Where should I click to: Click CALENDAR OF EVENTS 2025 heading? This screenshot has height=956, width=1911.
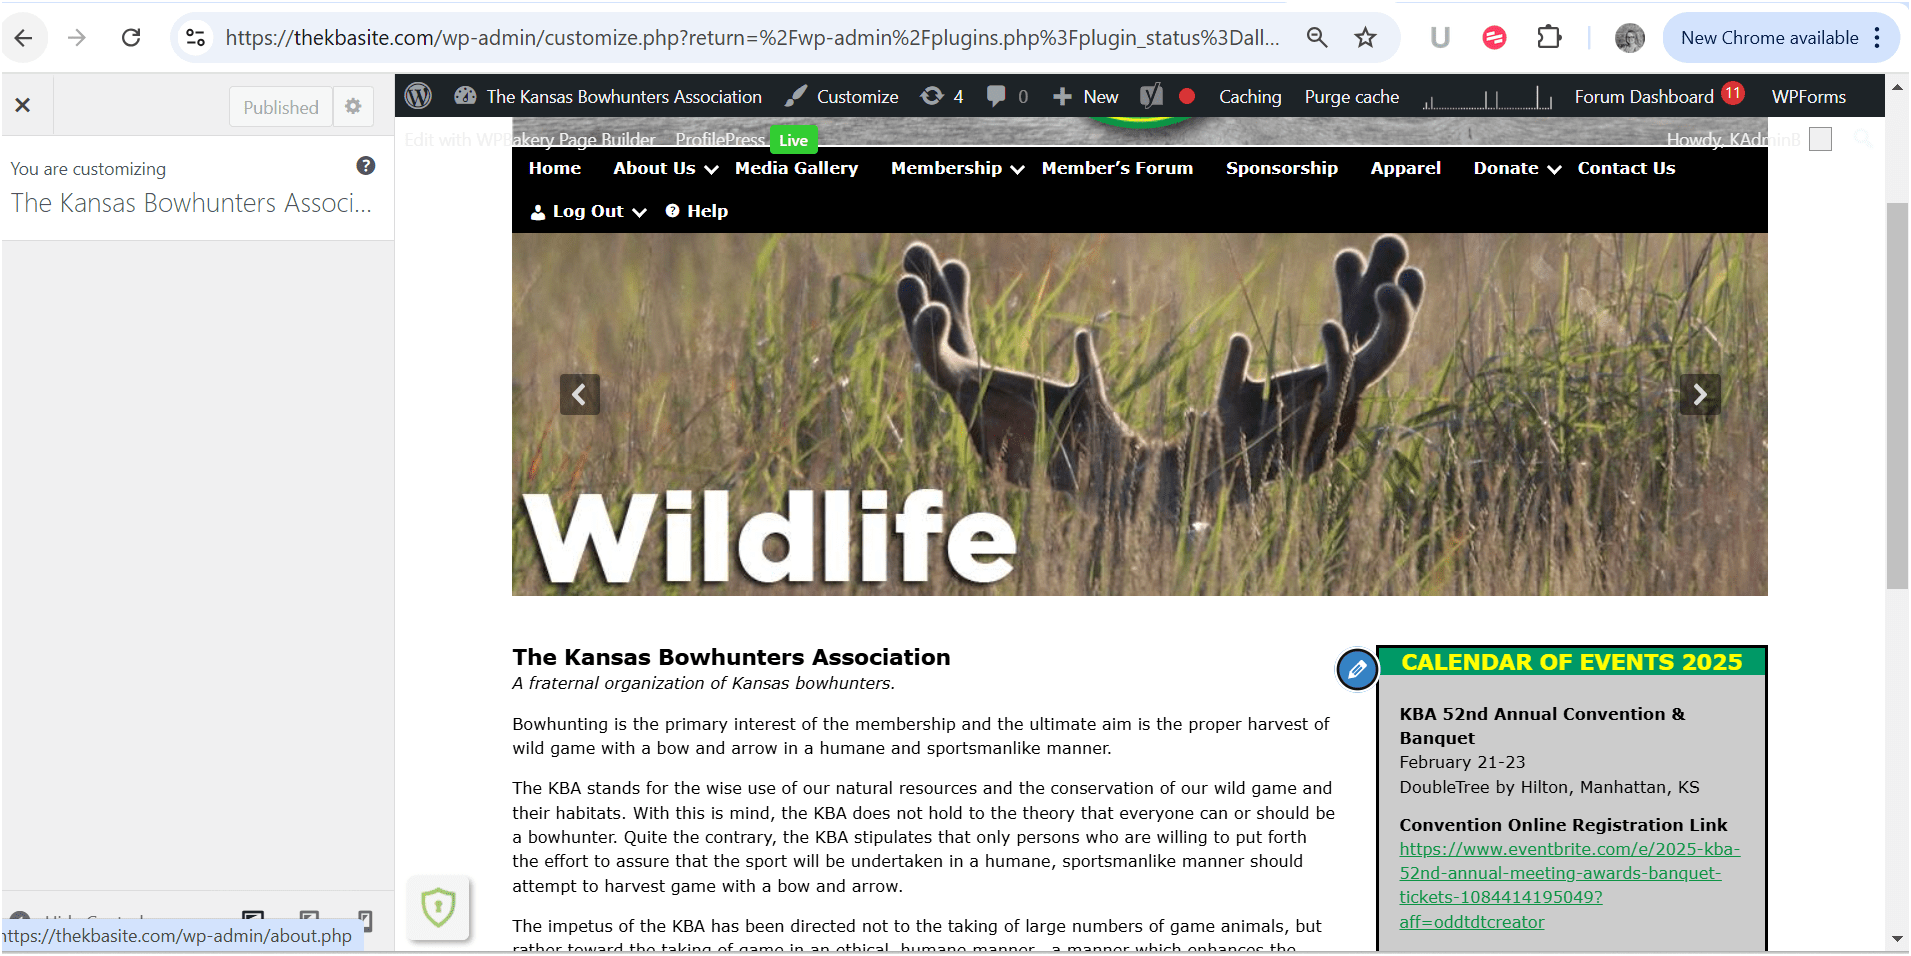pos(1571,662)
